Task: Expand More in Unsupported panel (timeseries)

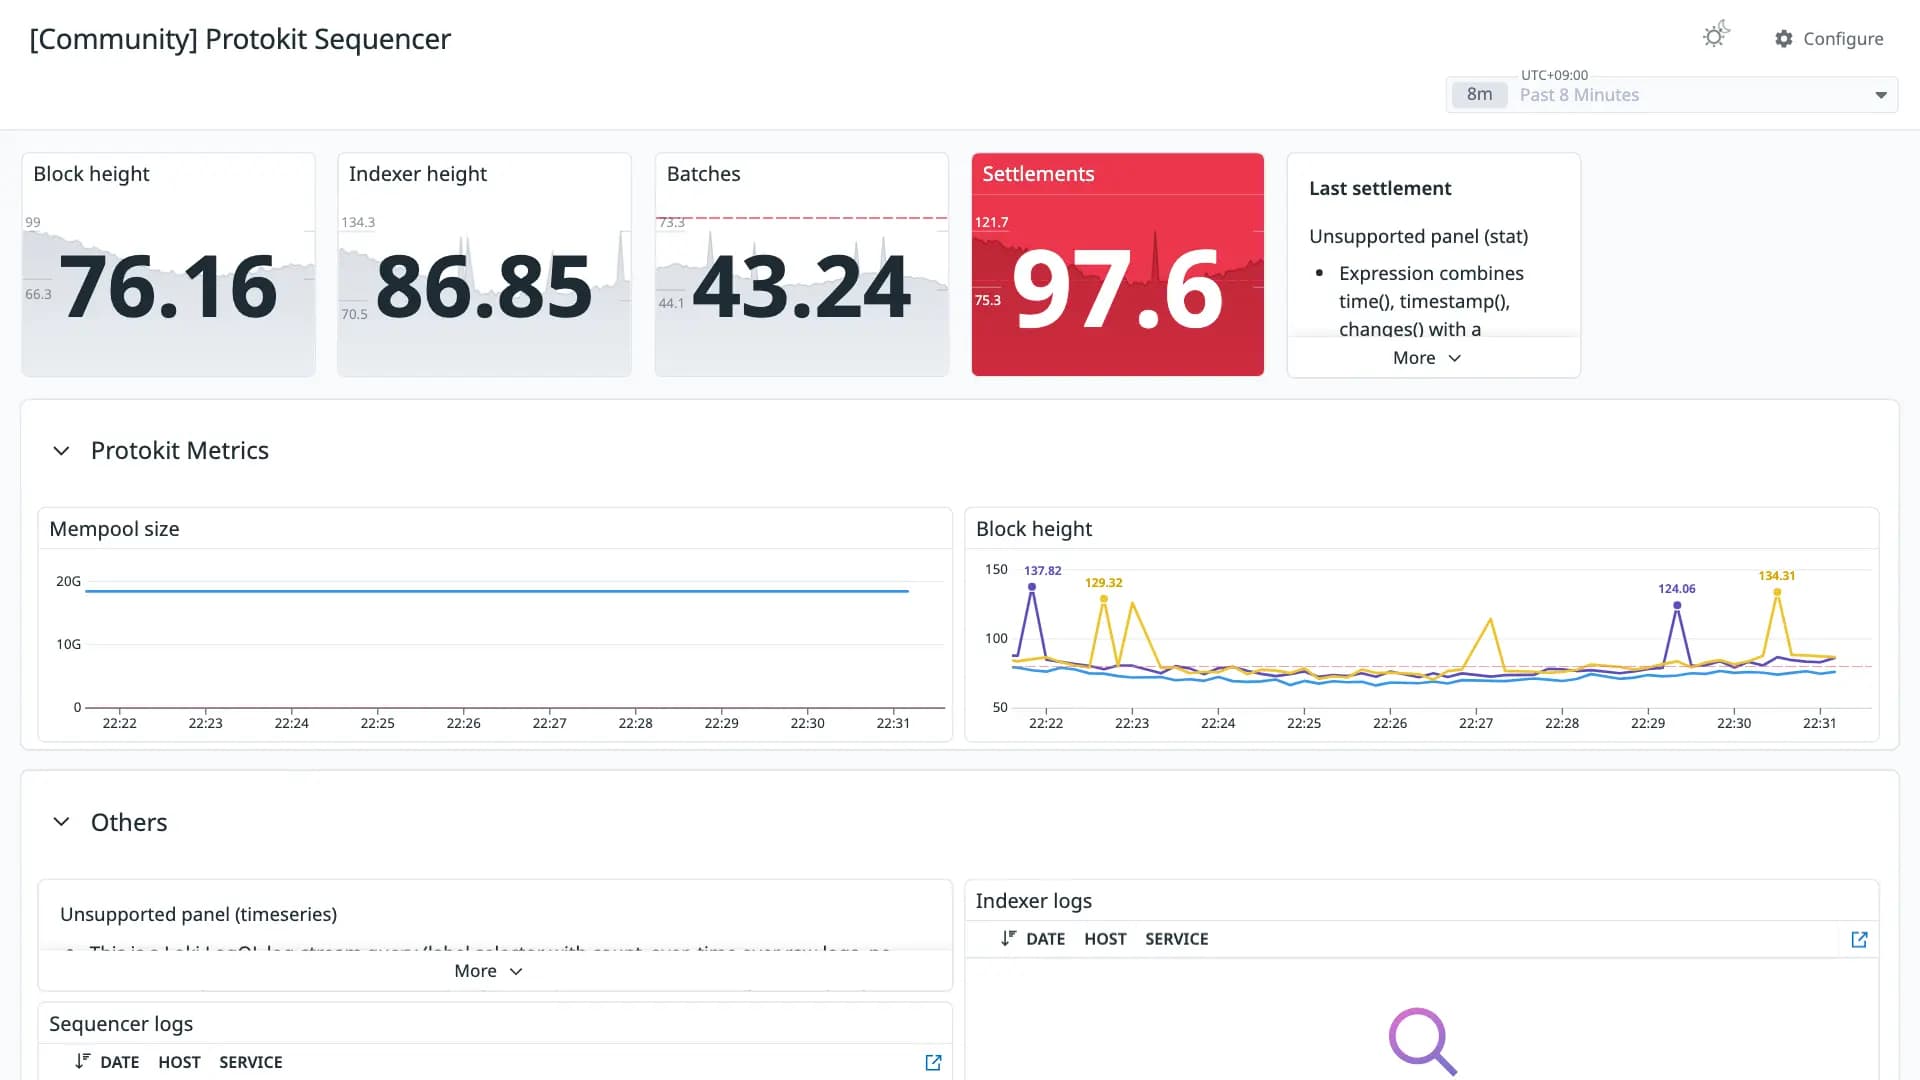Action: (488, 971)
